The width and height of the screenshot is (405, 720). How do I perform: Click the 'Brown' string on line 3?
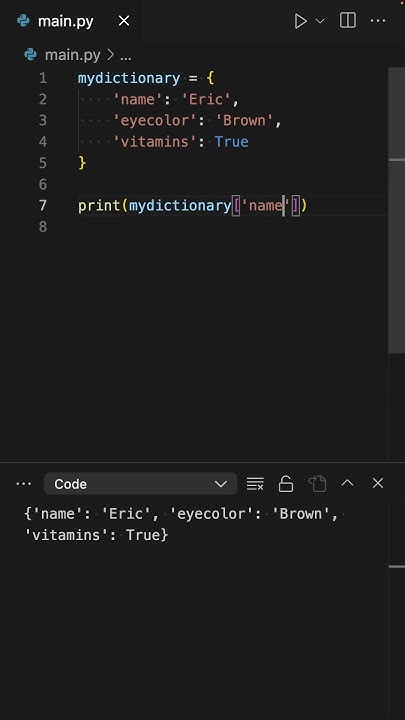(244, 120)
